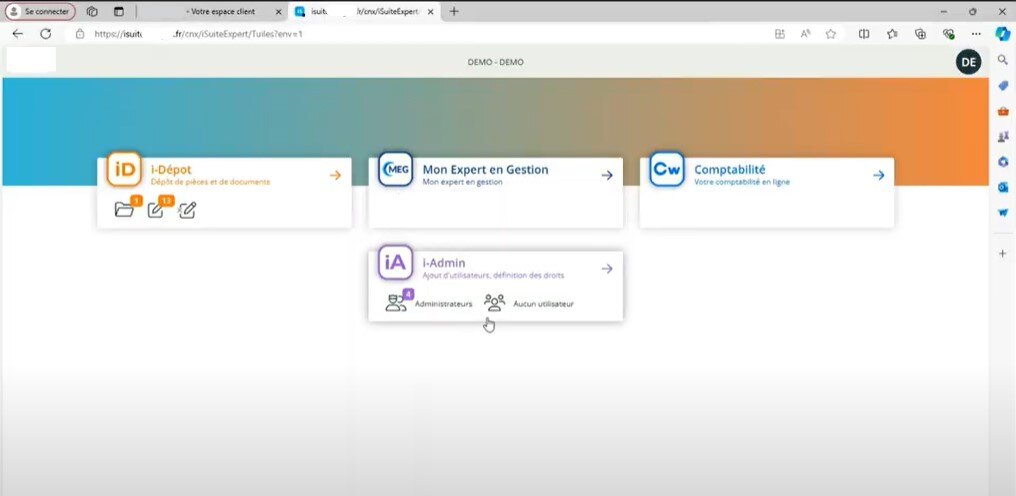Click the purple iA logo icon
The width and height of the screenshot is (1016, 496).
click(396, 264)
